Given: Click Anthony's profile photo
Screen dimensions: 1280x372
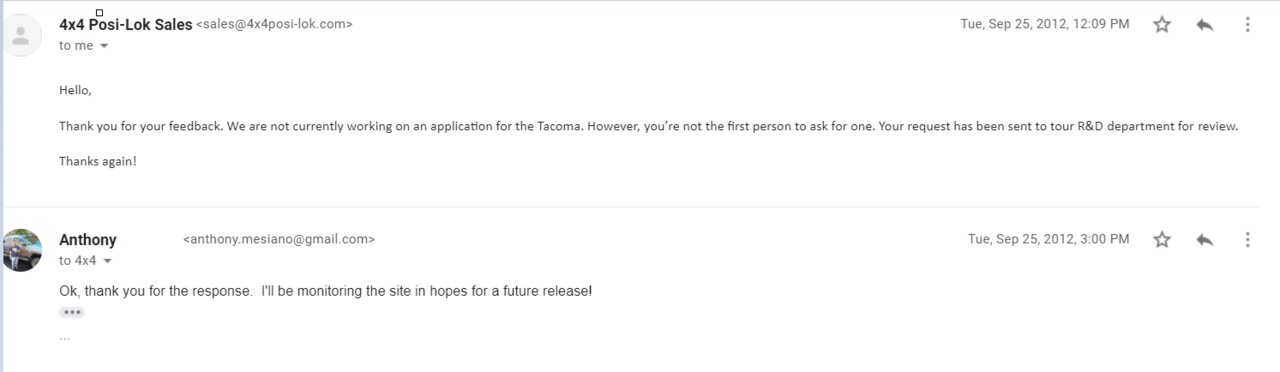Looking at the screenshot, I should (21, 250).
